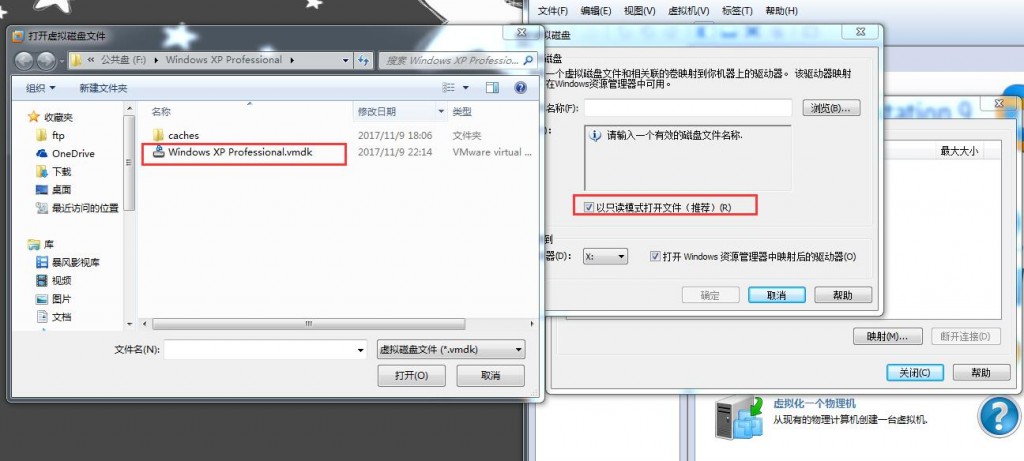Click 新建文件夹 in the file dialog toolbar
The width and height of the screenshot is (1024, 461).
pos(103,88)
